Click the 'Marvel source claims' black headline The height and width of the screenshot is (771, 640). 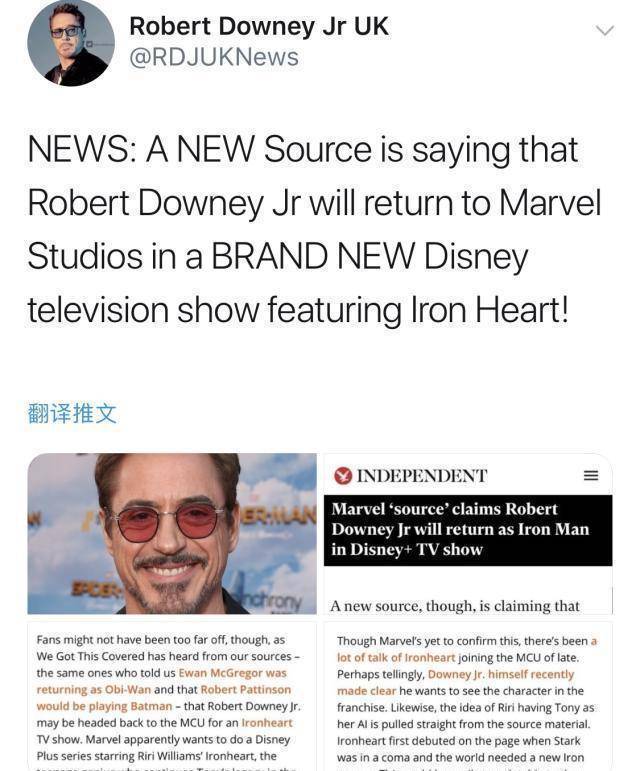[468, 530]
